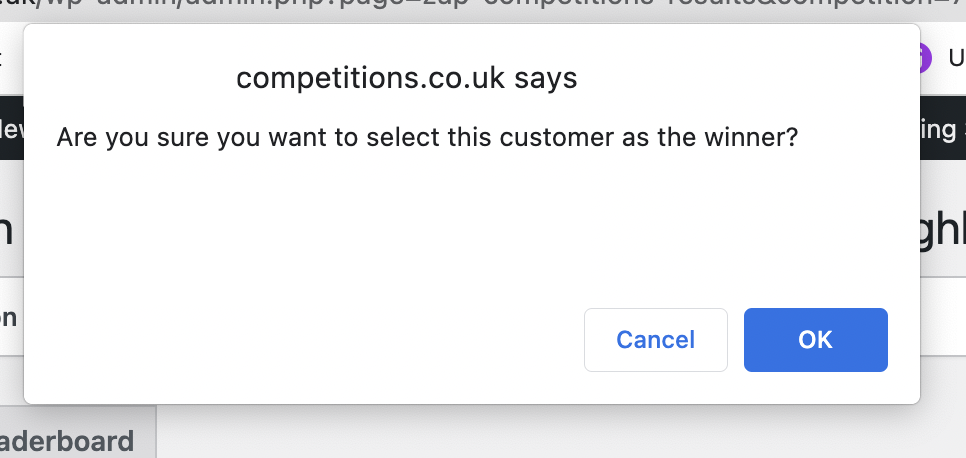966x458 pixels.
Task: Click the page heading letter on the left edge
Action: pyautogui.click(x=7, y=230)
